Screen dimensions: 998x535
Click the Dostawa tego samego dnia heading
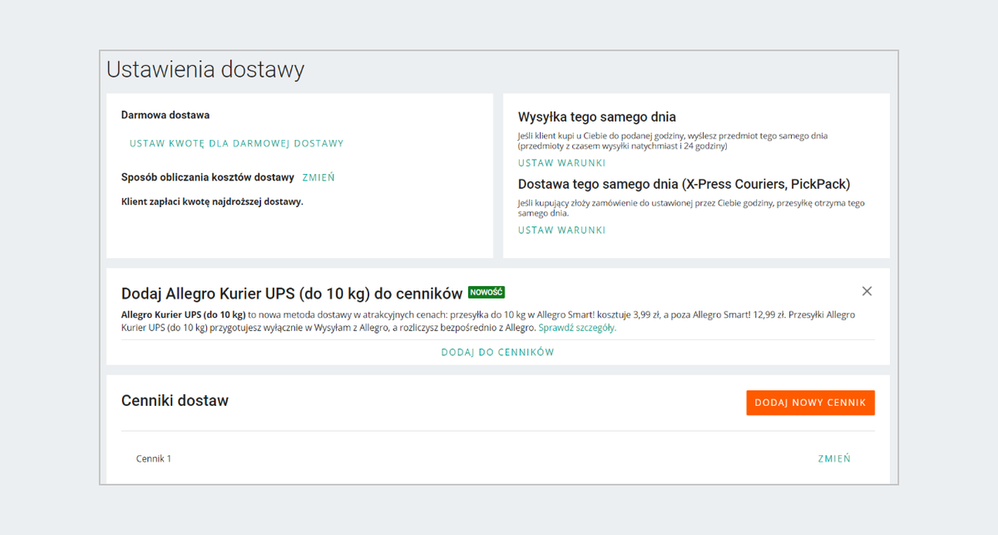click(x=684, y=184)
